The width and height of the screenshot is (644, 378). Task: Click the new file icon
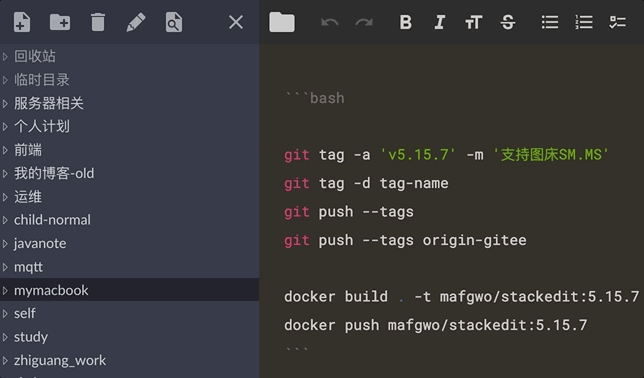(x=22, y=22)
